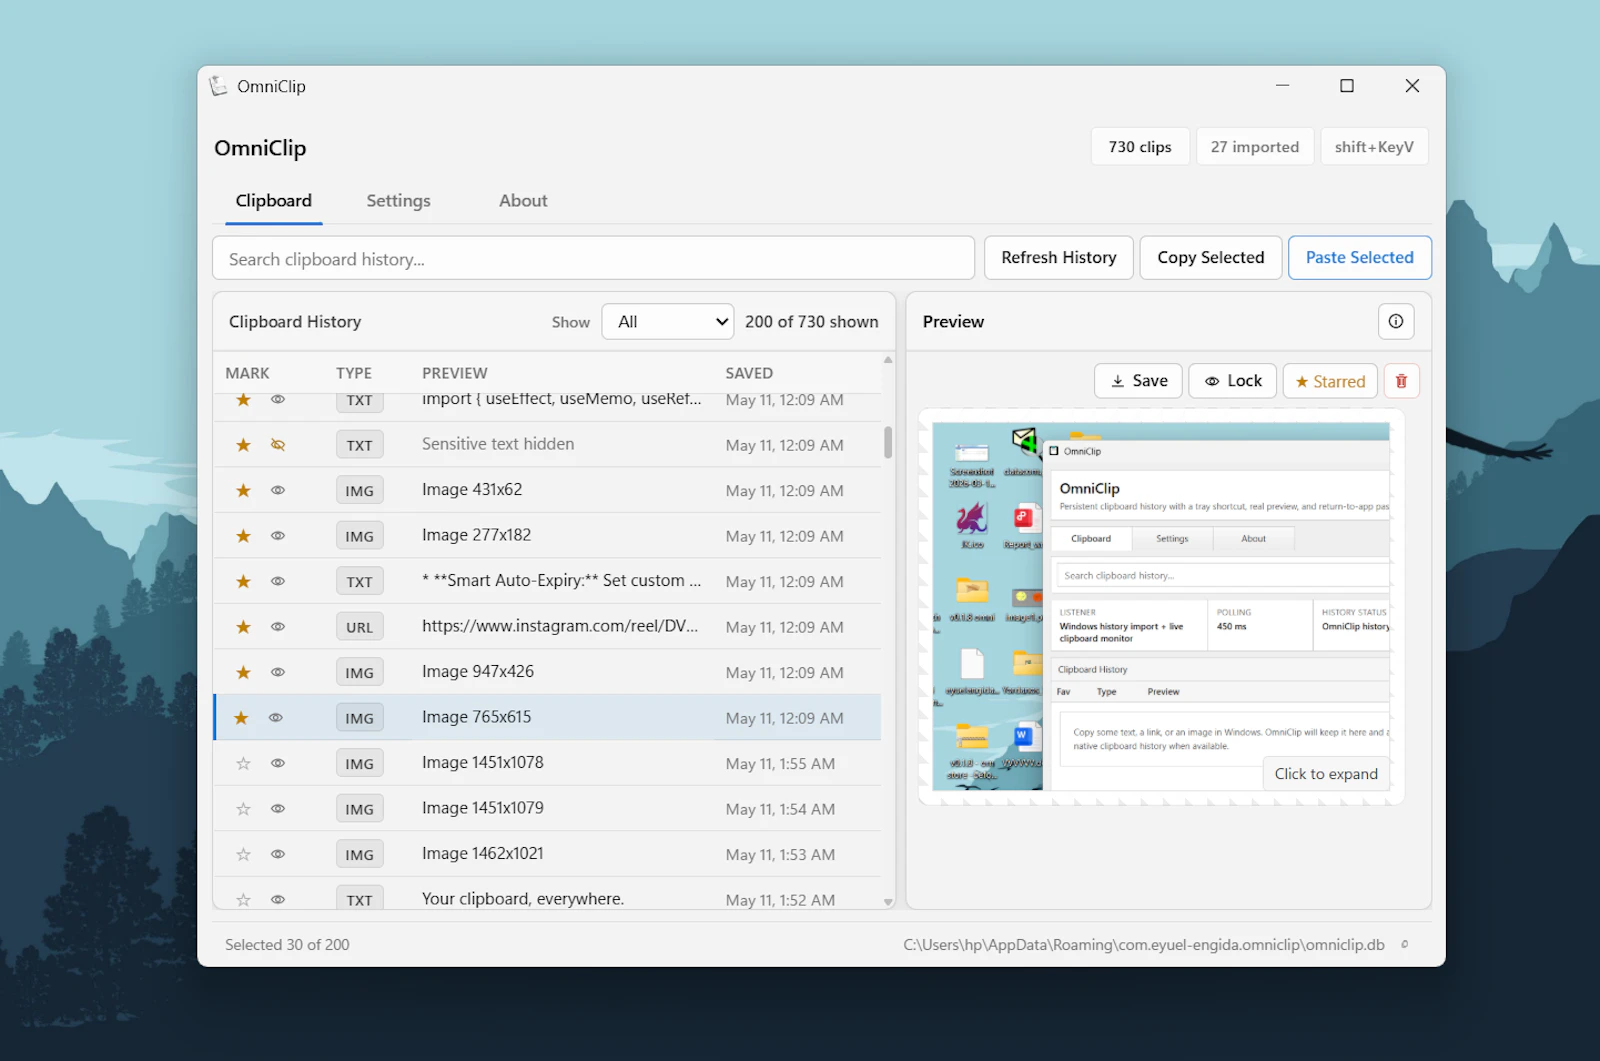Click the SAVED column header
The height and width of the screenshot is (1061, 1600).
click(749, 373)
